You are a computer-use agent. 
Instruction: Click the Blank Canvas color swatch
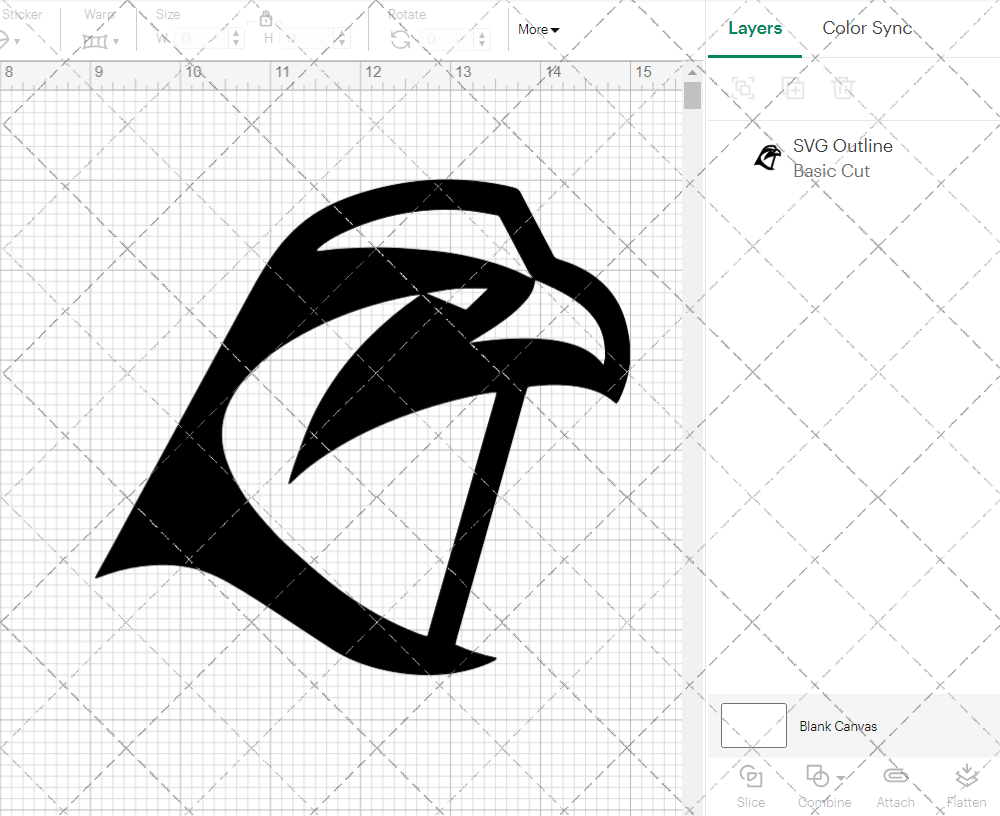[752, 726]
